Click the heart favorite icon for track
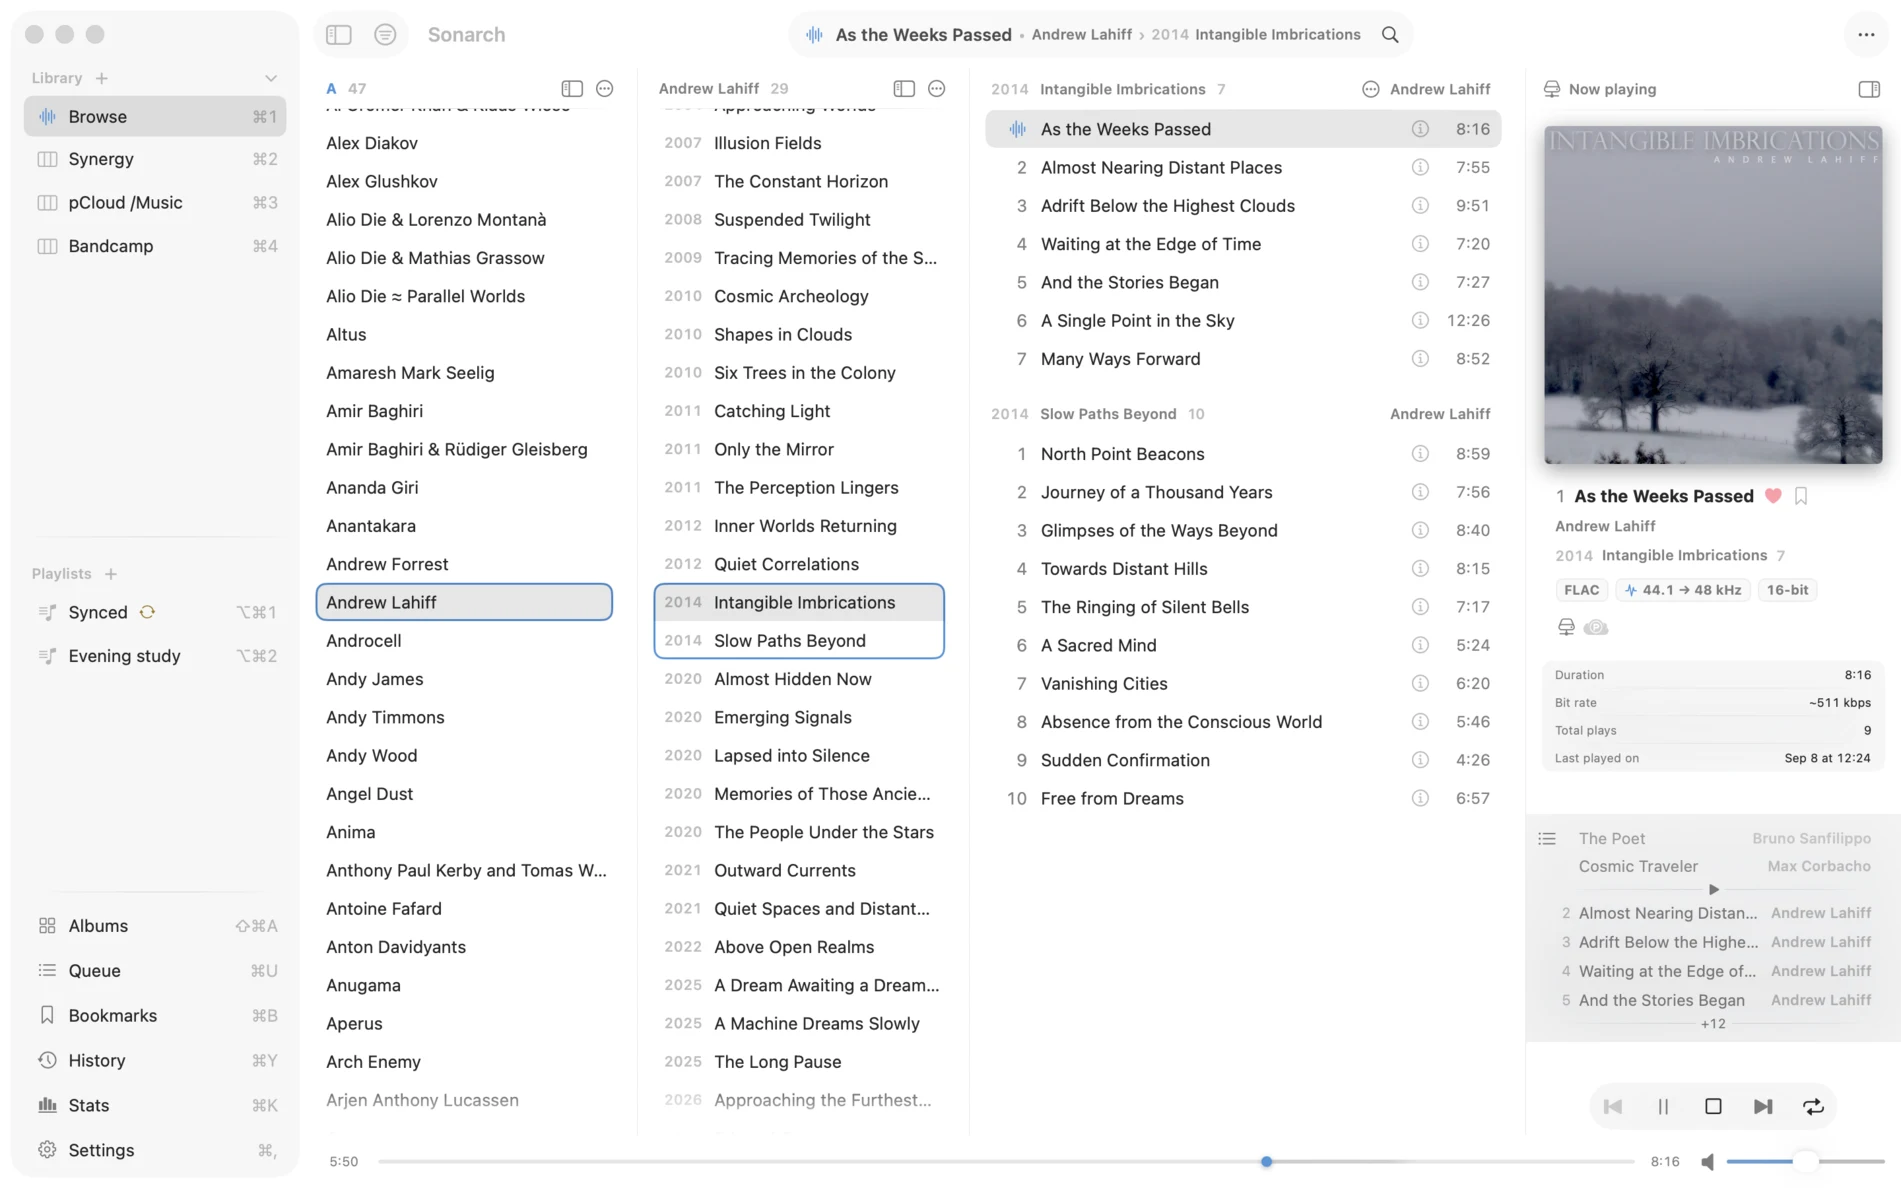 [x=1773, y=495]
